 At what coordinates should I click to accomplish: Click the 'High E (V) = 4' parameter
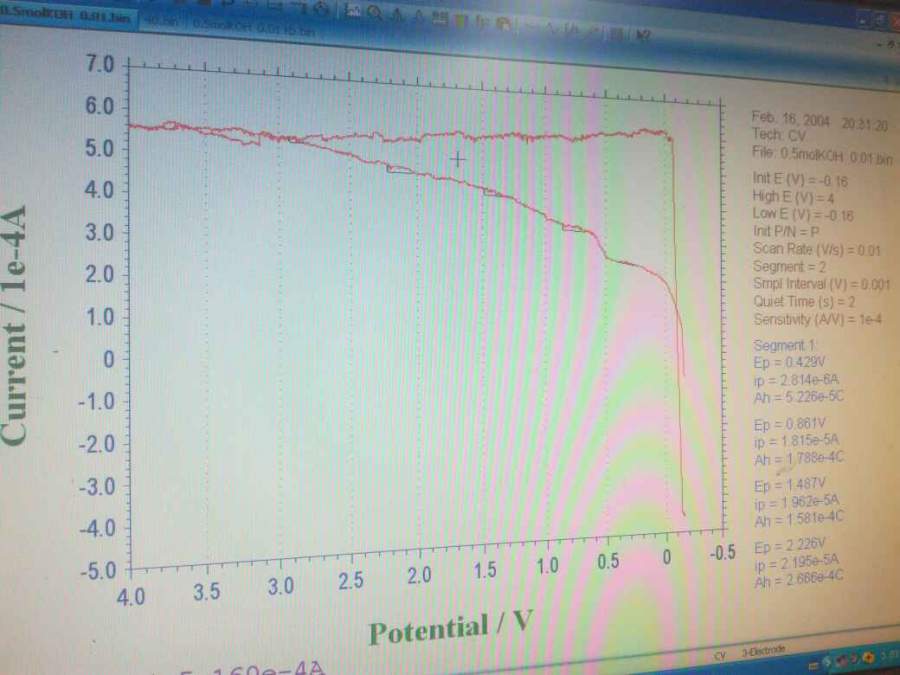[793, 197]
